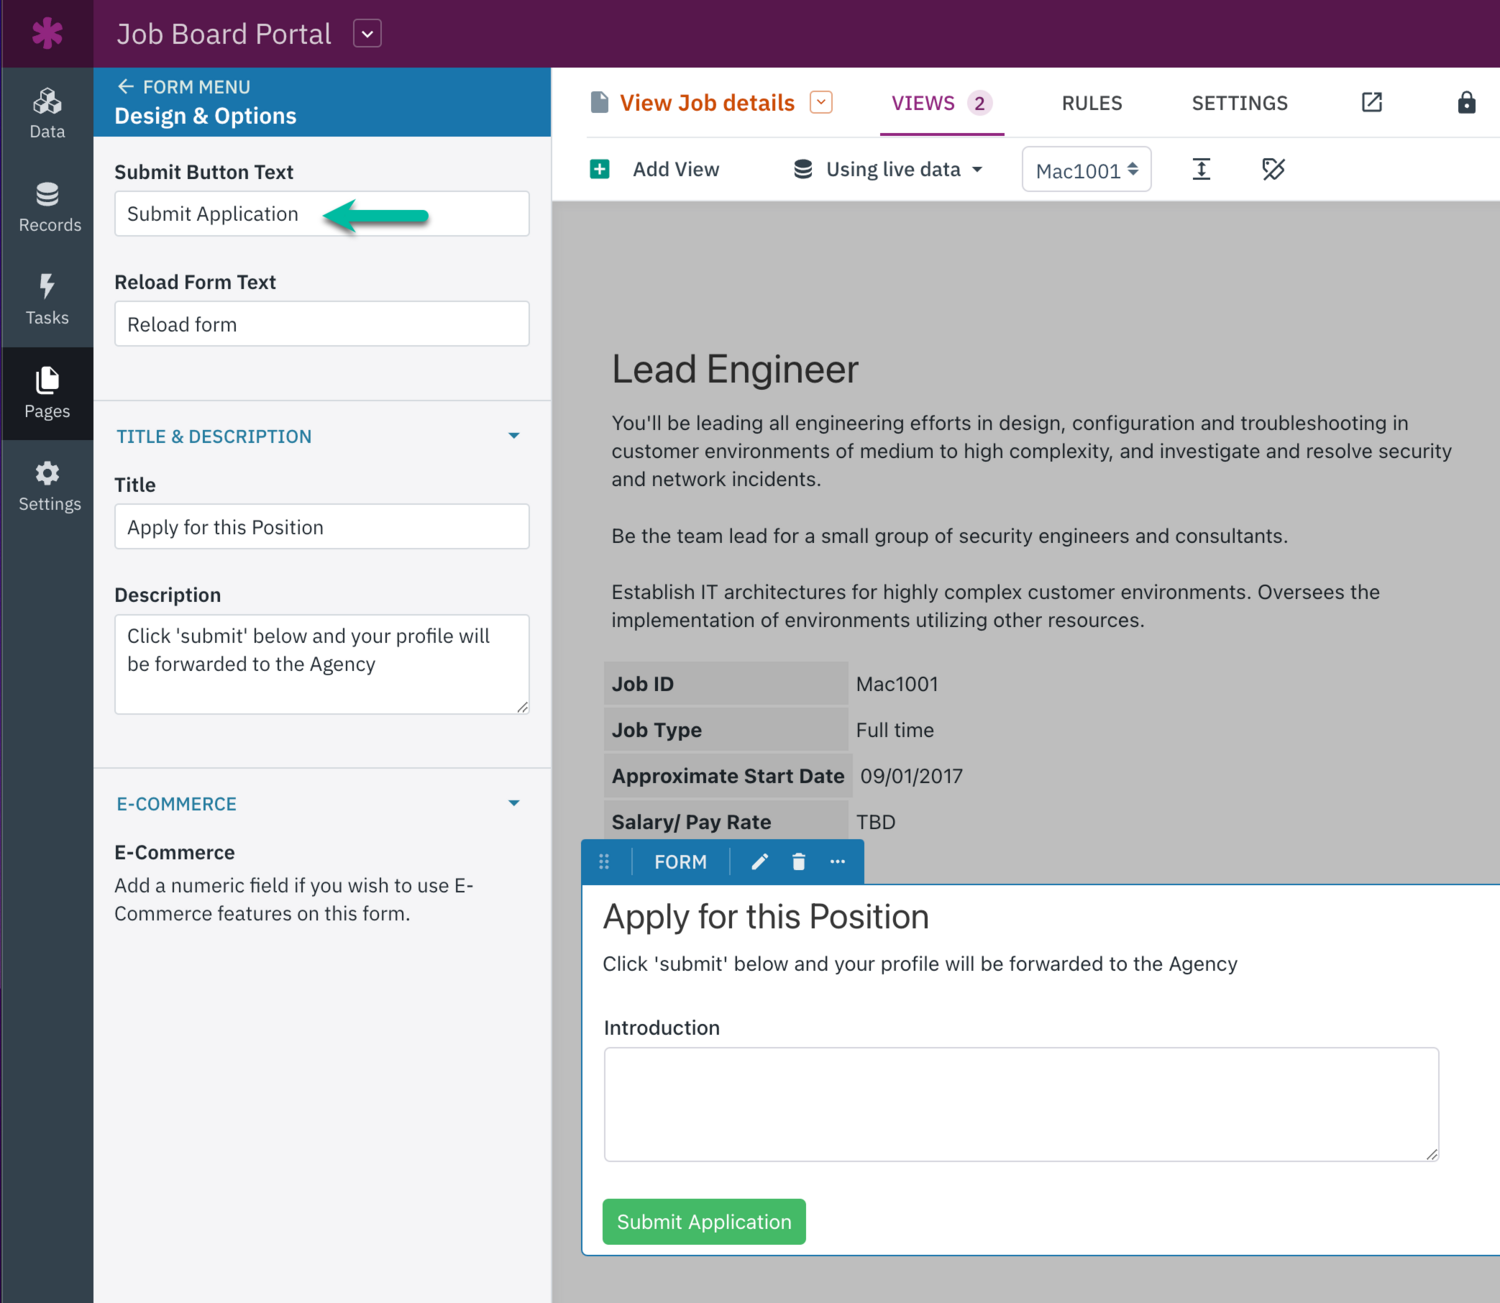The height and width of the screenshot is (1303, 1500).
Task: Preview the page with the external link icon
Action: coord(1371,102)
